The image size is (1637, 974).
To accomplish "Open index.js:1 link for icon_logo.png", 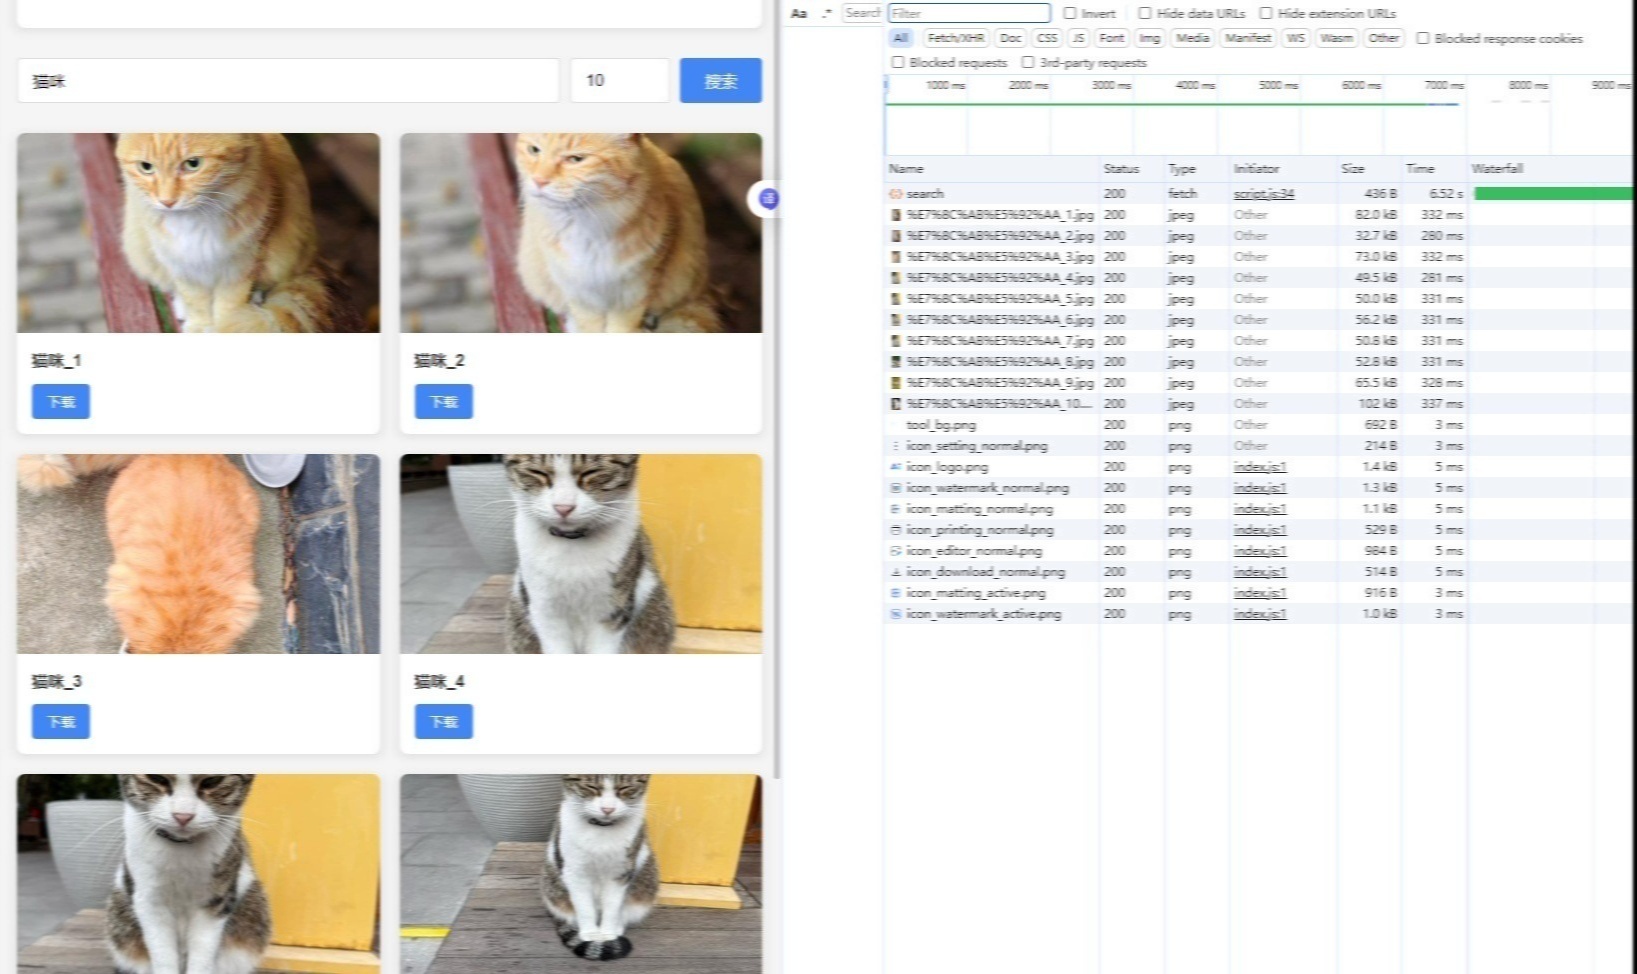I will point(1260,467).
